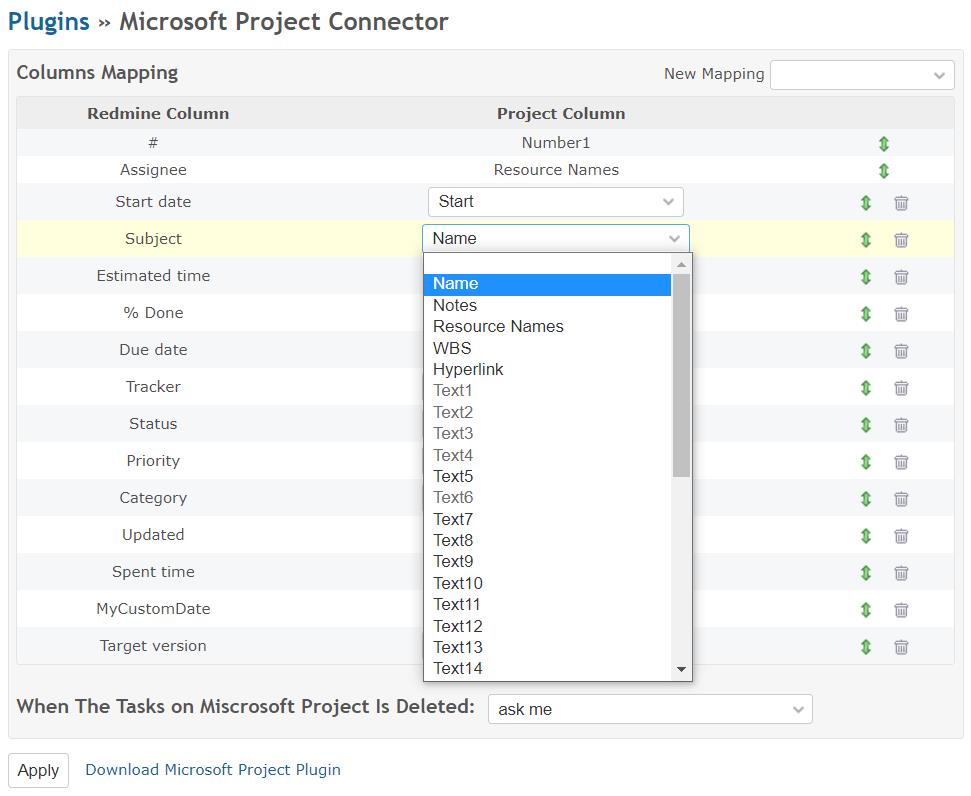
Task: Click the reorder arrows for the Subject row
Action: coord(866,239)
